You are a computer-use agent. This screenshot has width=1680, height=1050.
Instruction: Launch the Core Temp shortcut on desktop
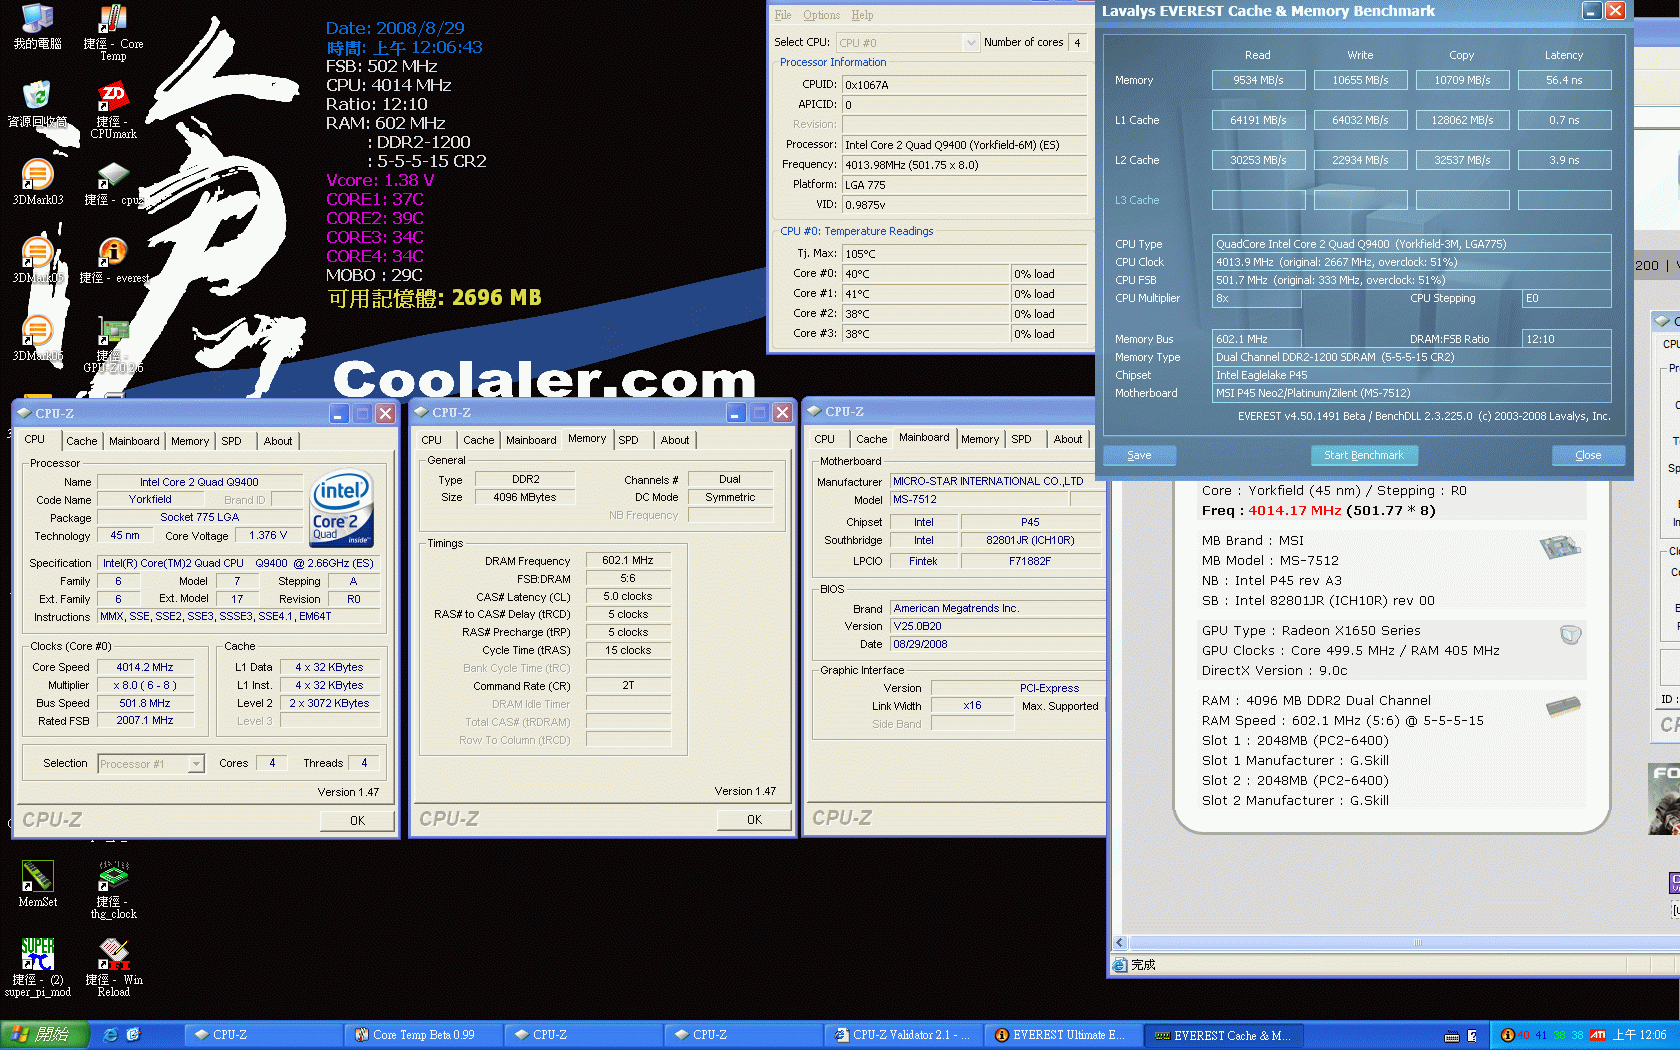[113, 33]
